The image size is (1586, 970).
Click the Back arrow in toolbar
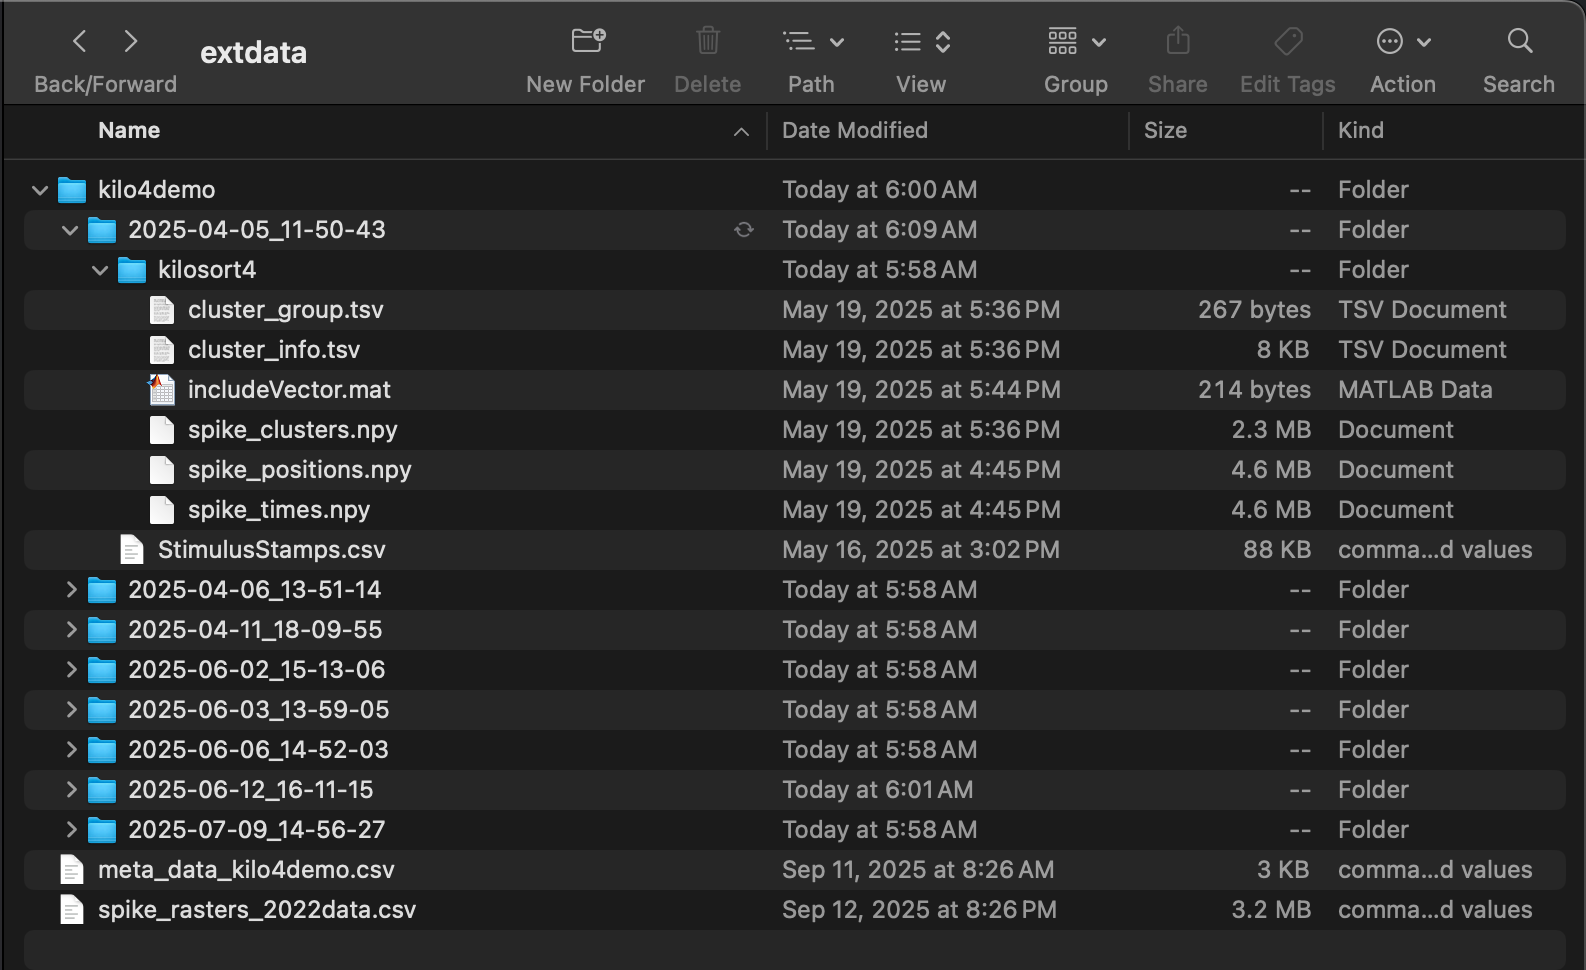click(80, 41)
